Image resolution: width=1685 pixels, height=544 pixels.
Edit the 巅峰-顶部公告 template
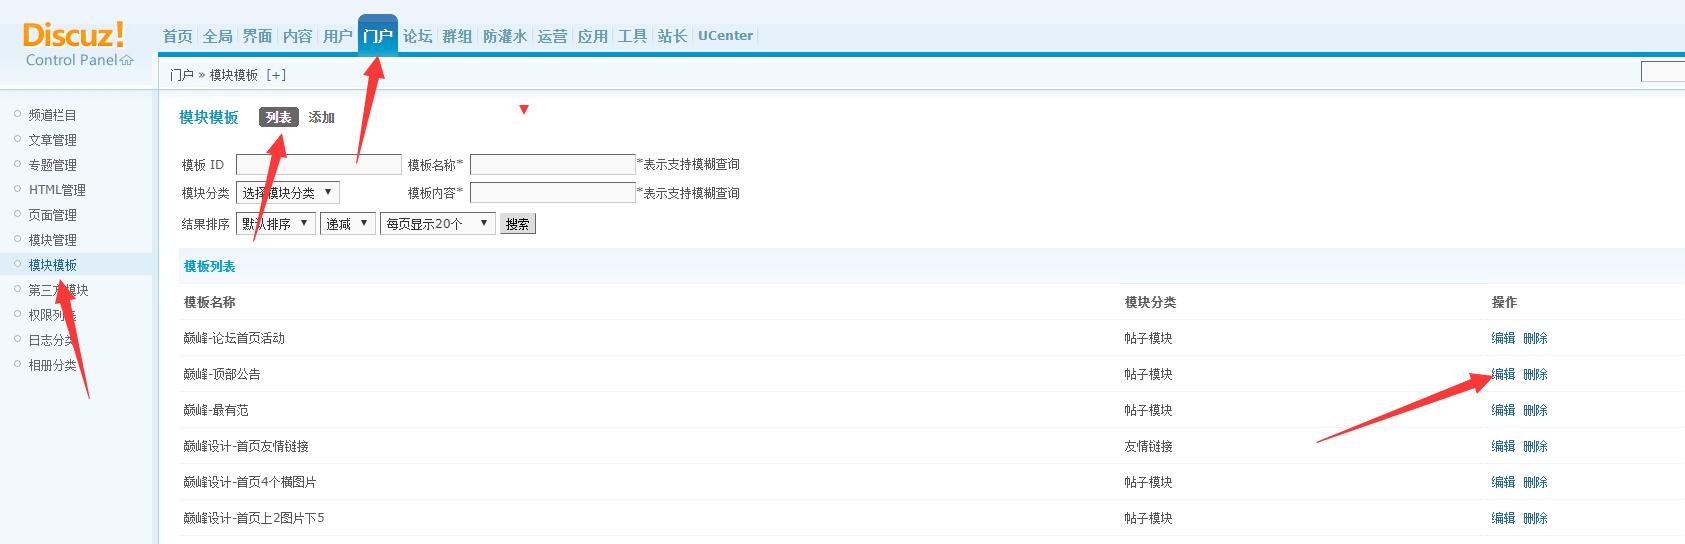1502,374
